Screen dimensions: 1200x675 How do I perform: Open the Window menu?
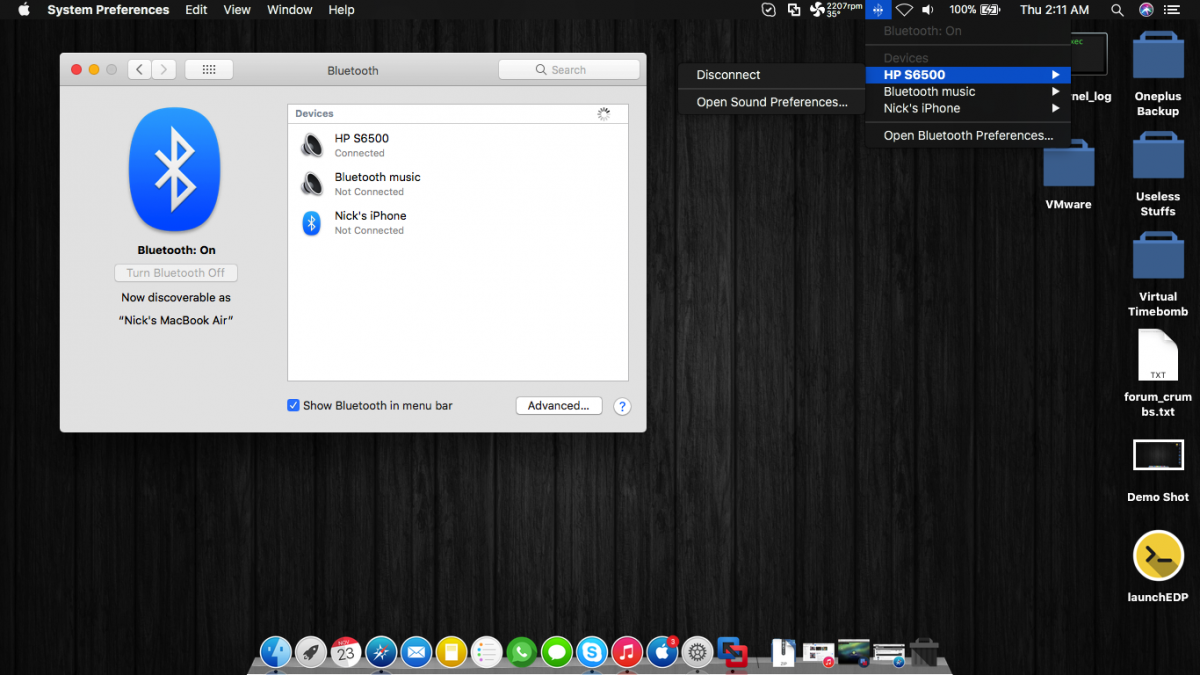click(x=290, y=10)
